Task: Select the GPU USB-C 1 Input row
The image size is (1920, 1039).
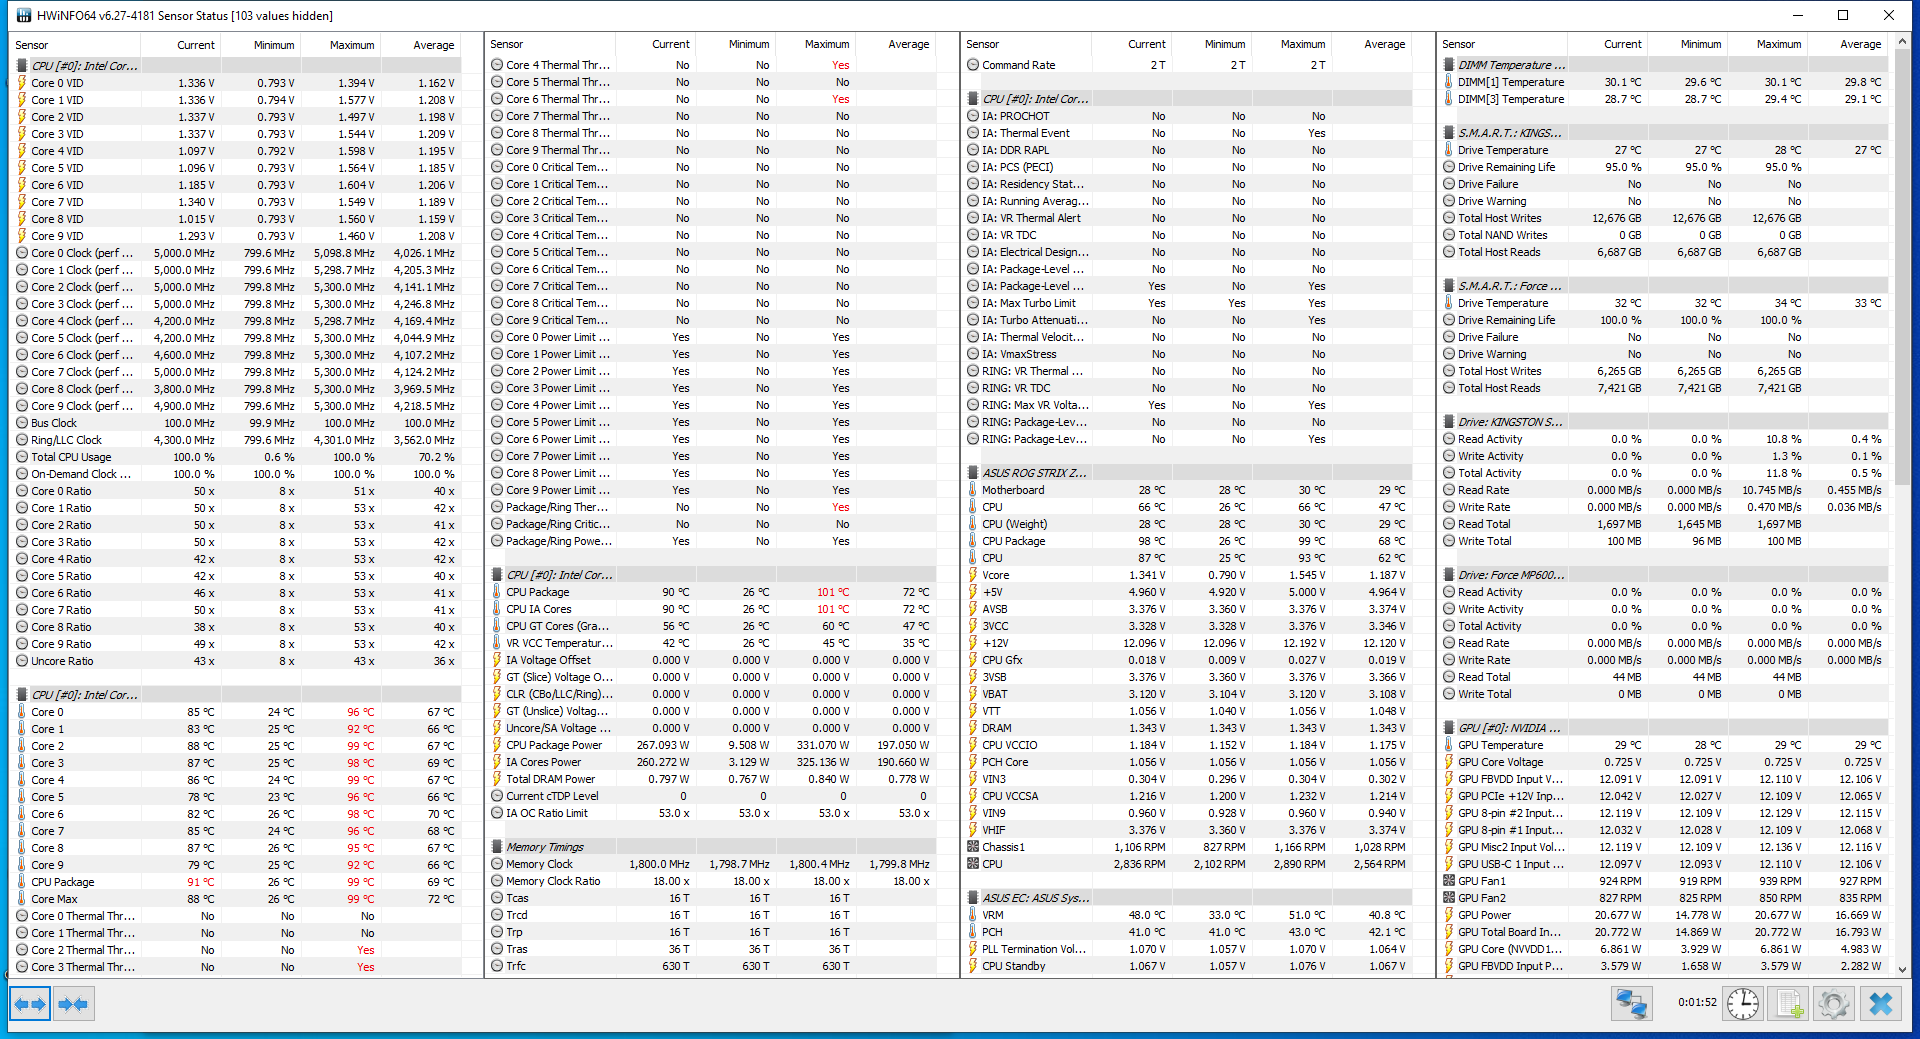Action: (1666, 864)
